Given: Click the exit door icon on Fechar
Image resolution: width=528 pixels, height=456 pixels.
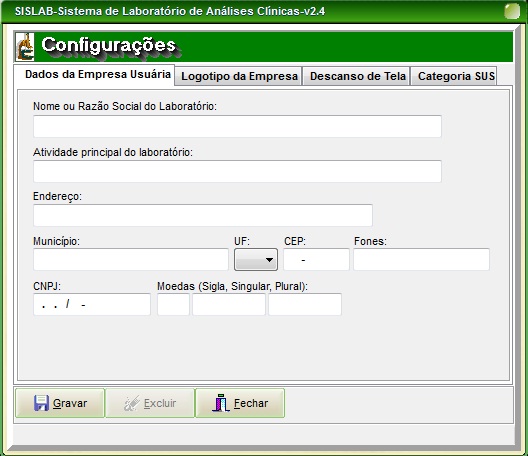Looking at the screenshot, I should tap(221, 403).
